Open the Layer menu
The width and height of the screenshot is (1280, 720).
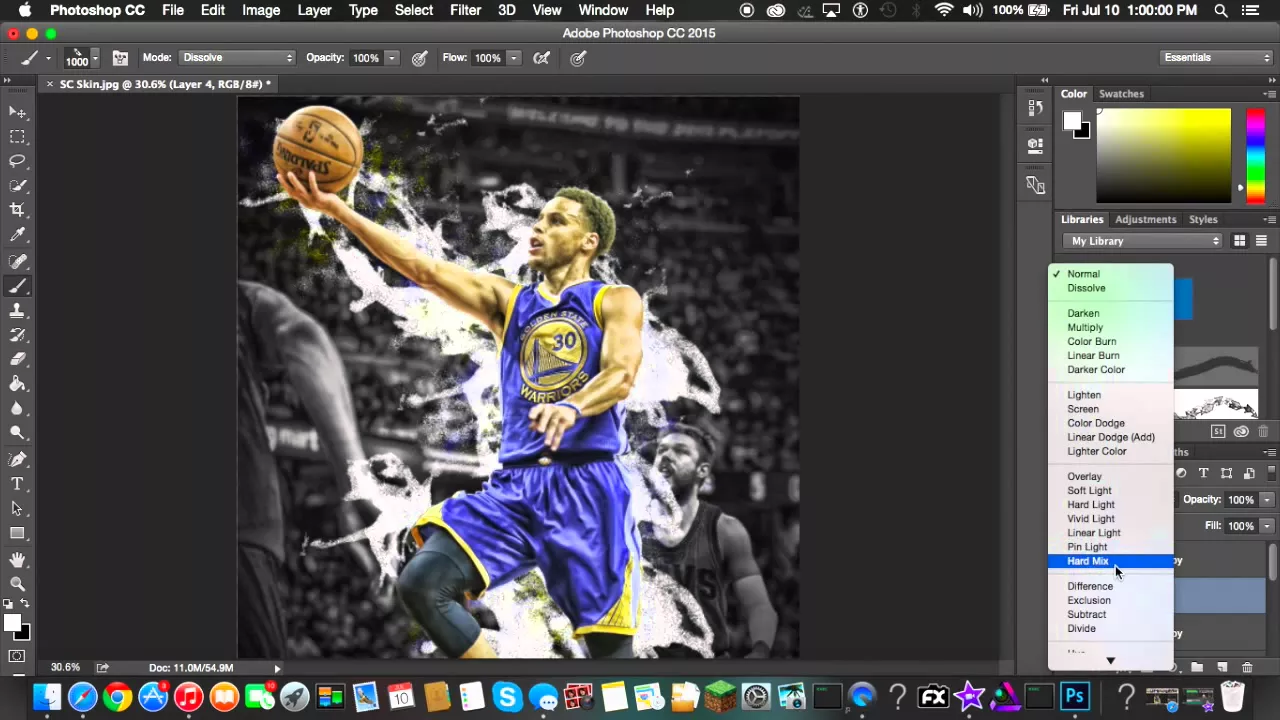pyautogui.click(x=314, y=10)
